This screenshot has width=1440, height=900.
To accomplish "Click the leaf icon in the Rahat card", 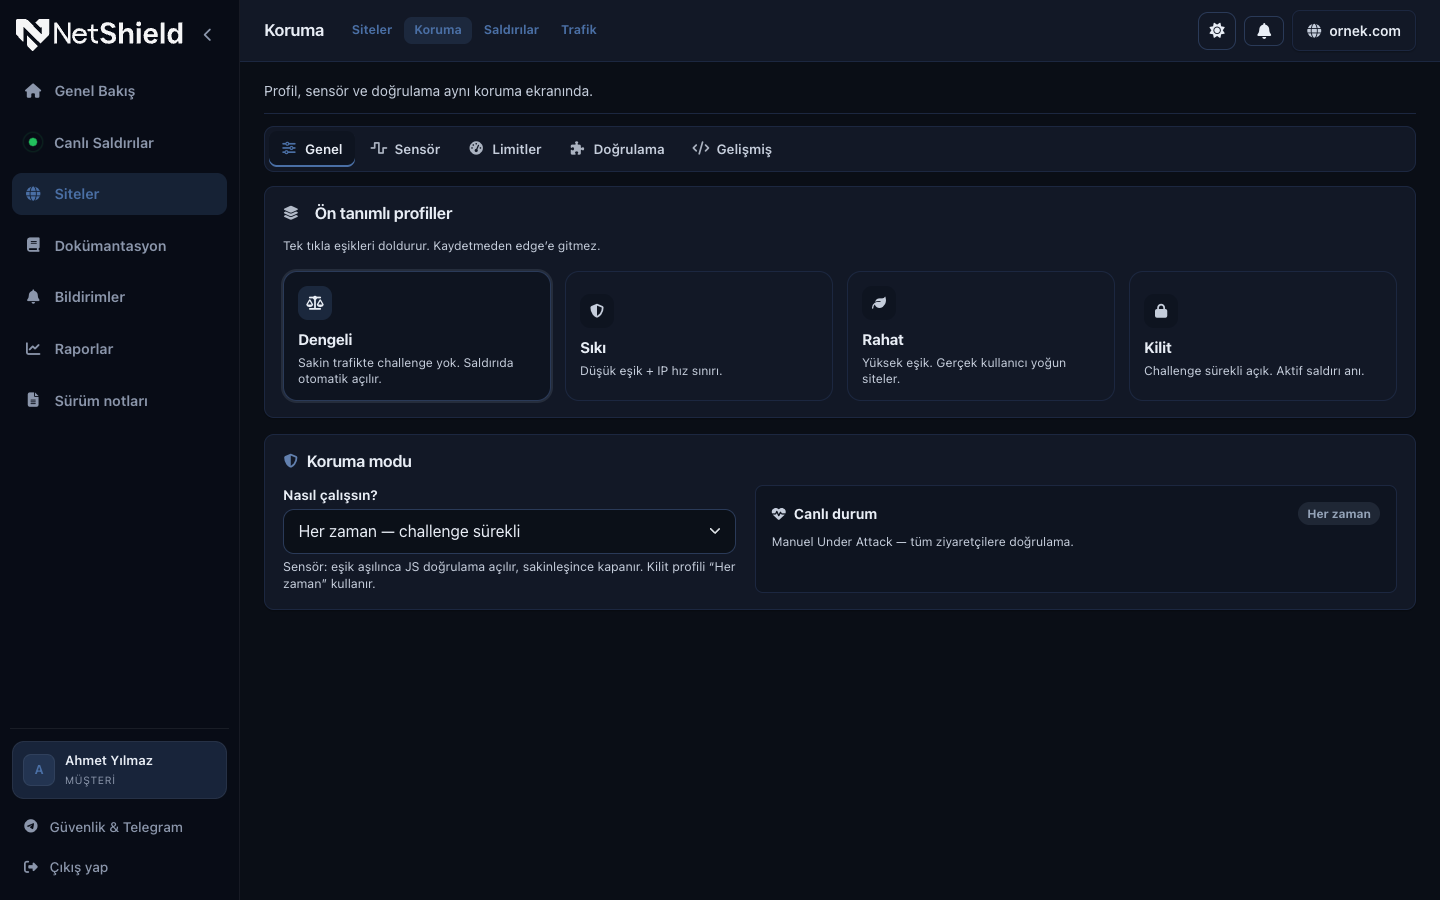I will pyautogui.click(x=879, y=303).
